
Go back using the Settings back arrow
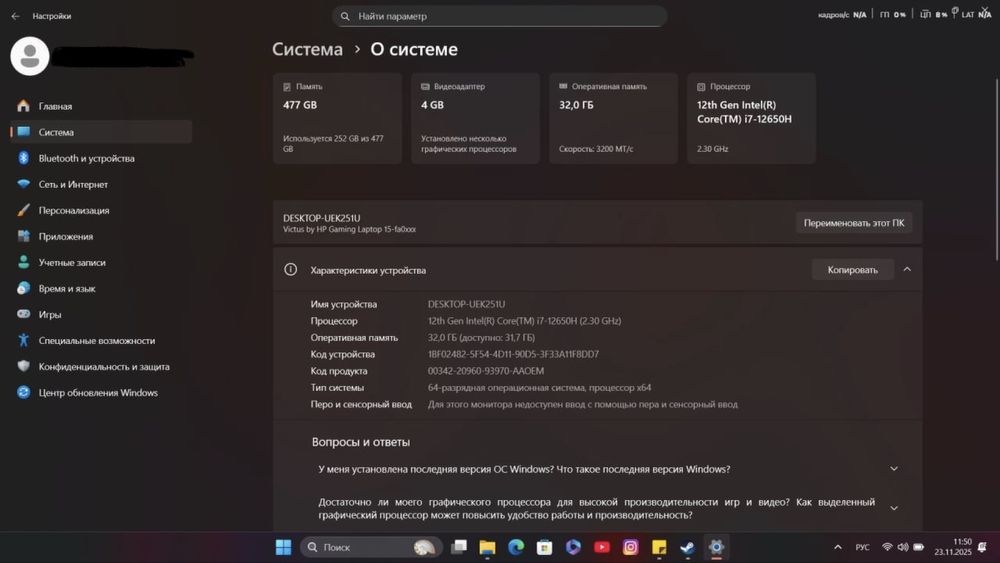pyautogui.click(x=15, y=16)
